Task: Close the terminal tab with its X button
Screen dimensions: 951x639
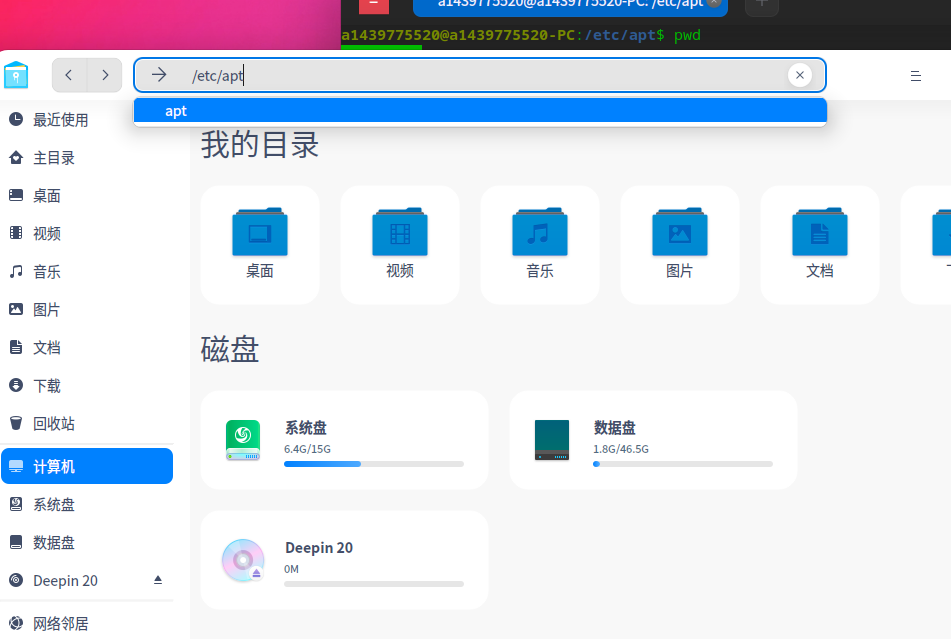Action: (714, 3)
